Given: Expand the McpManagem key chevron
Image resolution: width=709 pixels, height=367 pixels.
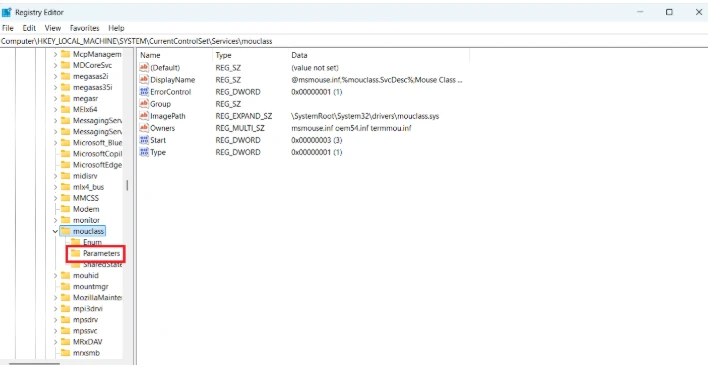Looking at the screenshot, I should (55, 54).
